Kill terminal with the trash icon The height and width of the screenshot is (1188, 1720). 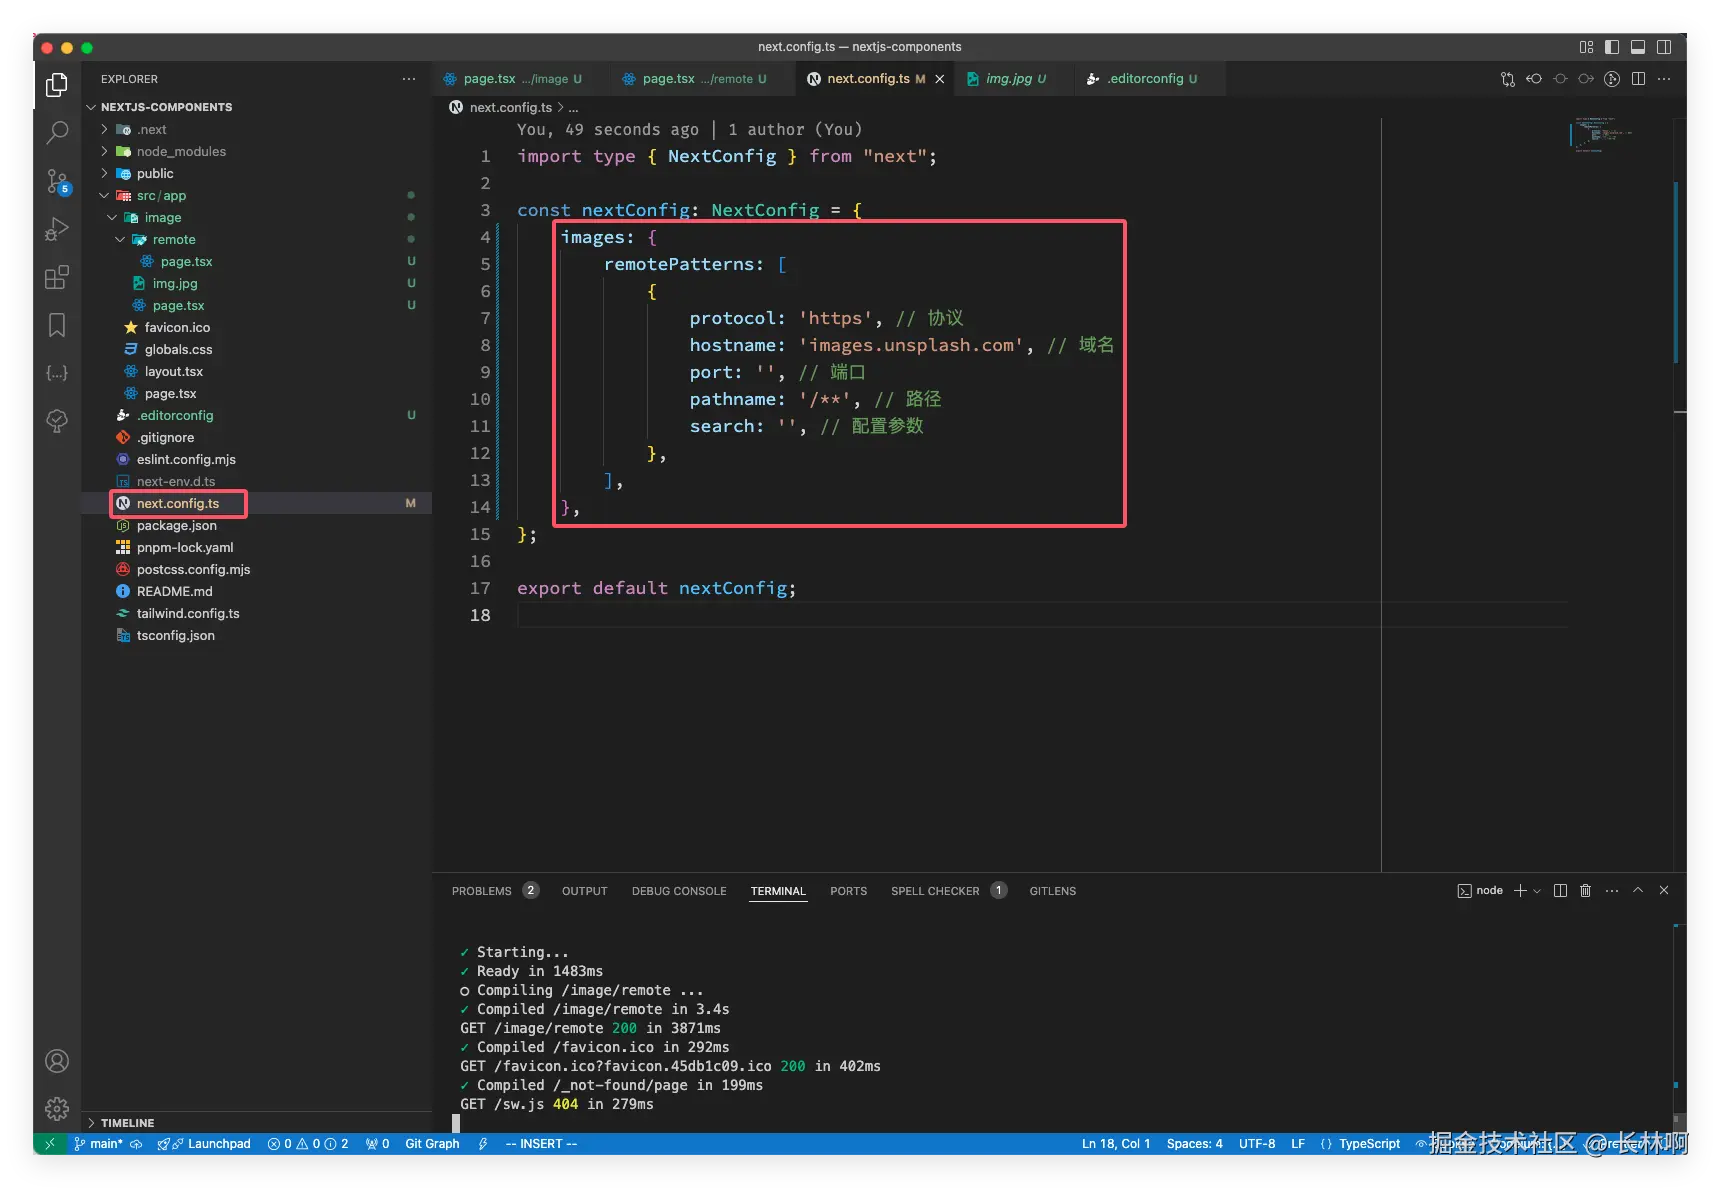click(1585, 891)
